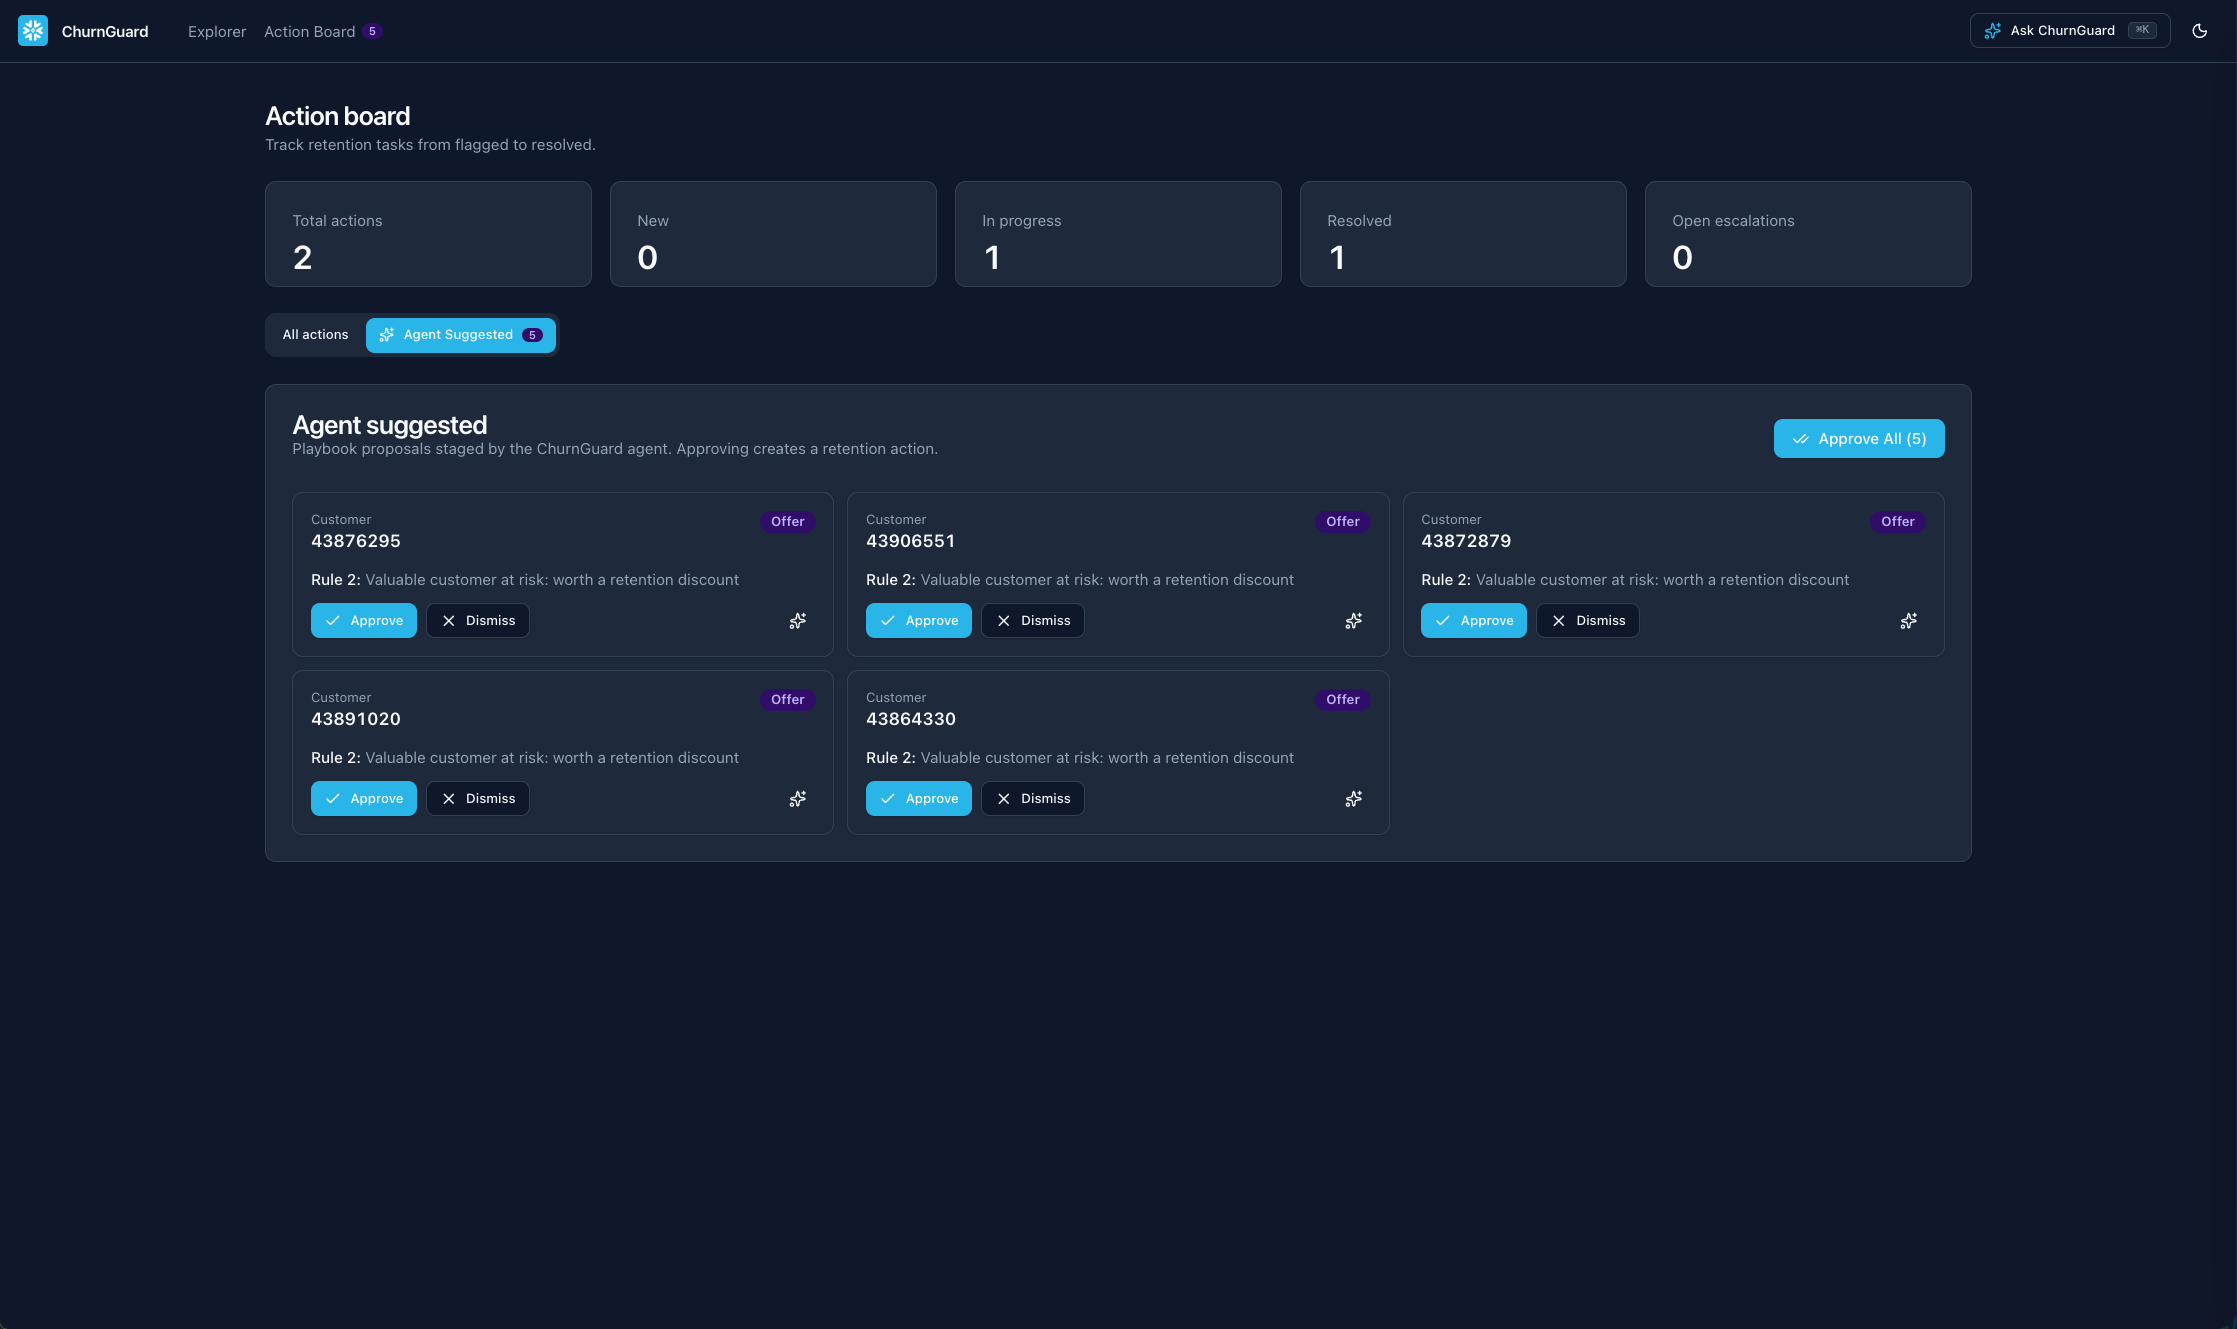Click customer ID 43872879
Screen dimensions: 2237x1329
(x=1466, y=541)
